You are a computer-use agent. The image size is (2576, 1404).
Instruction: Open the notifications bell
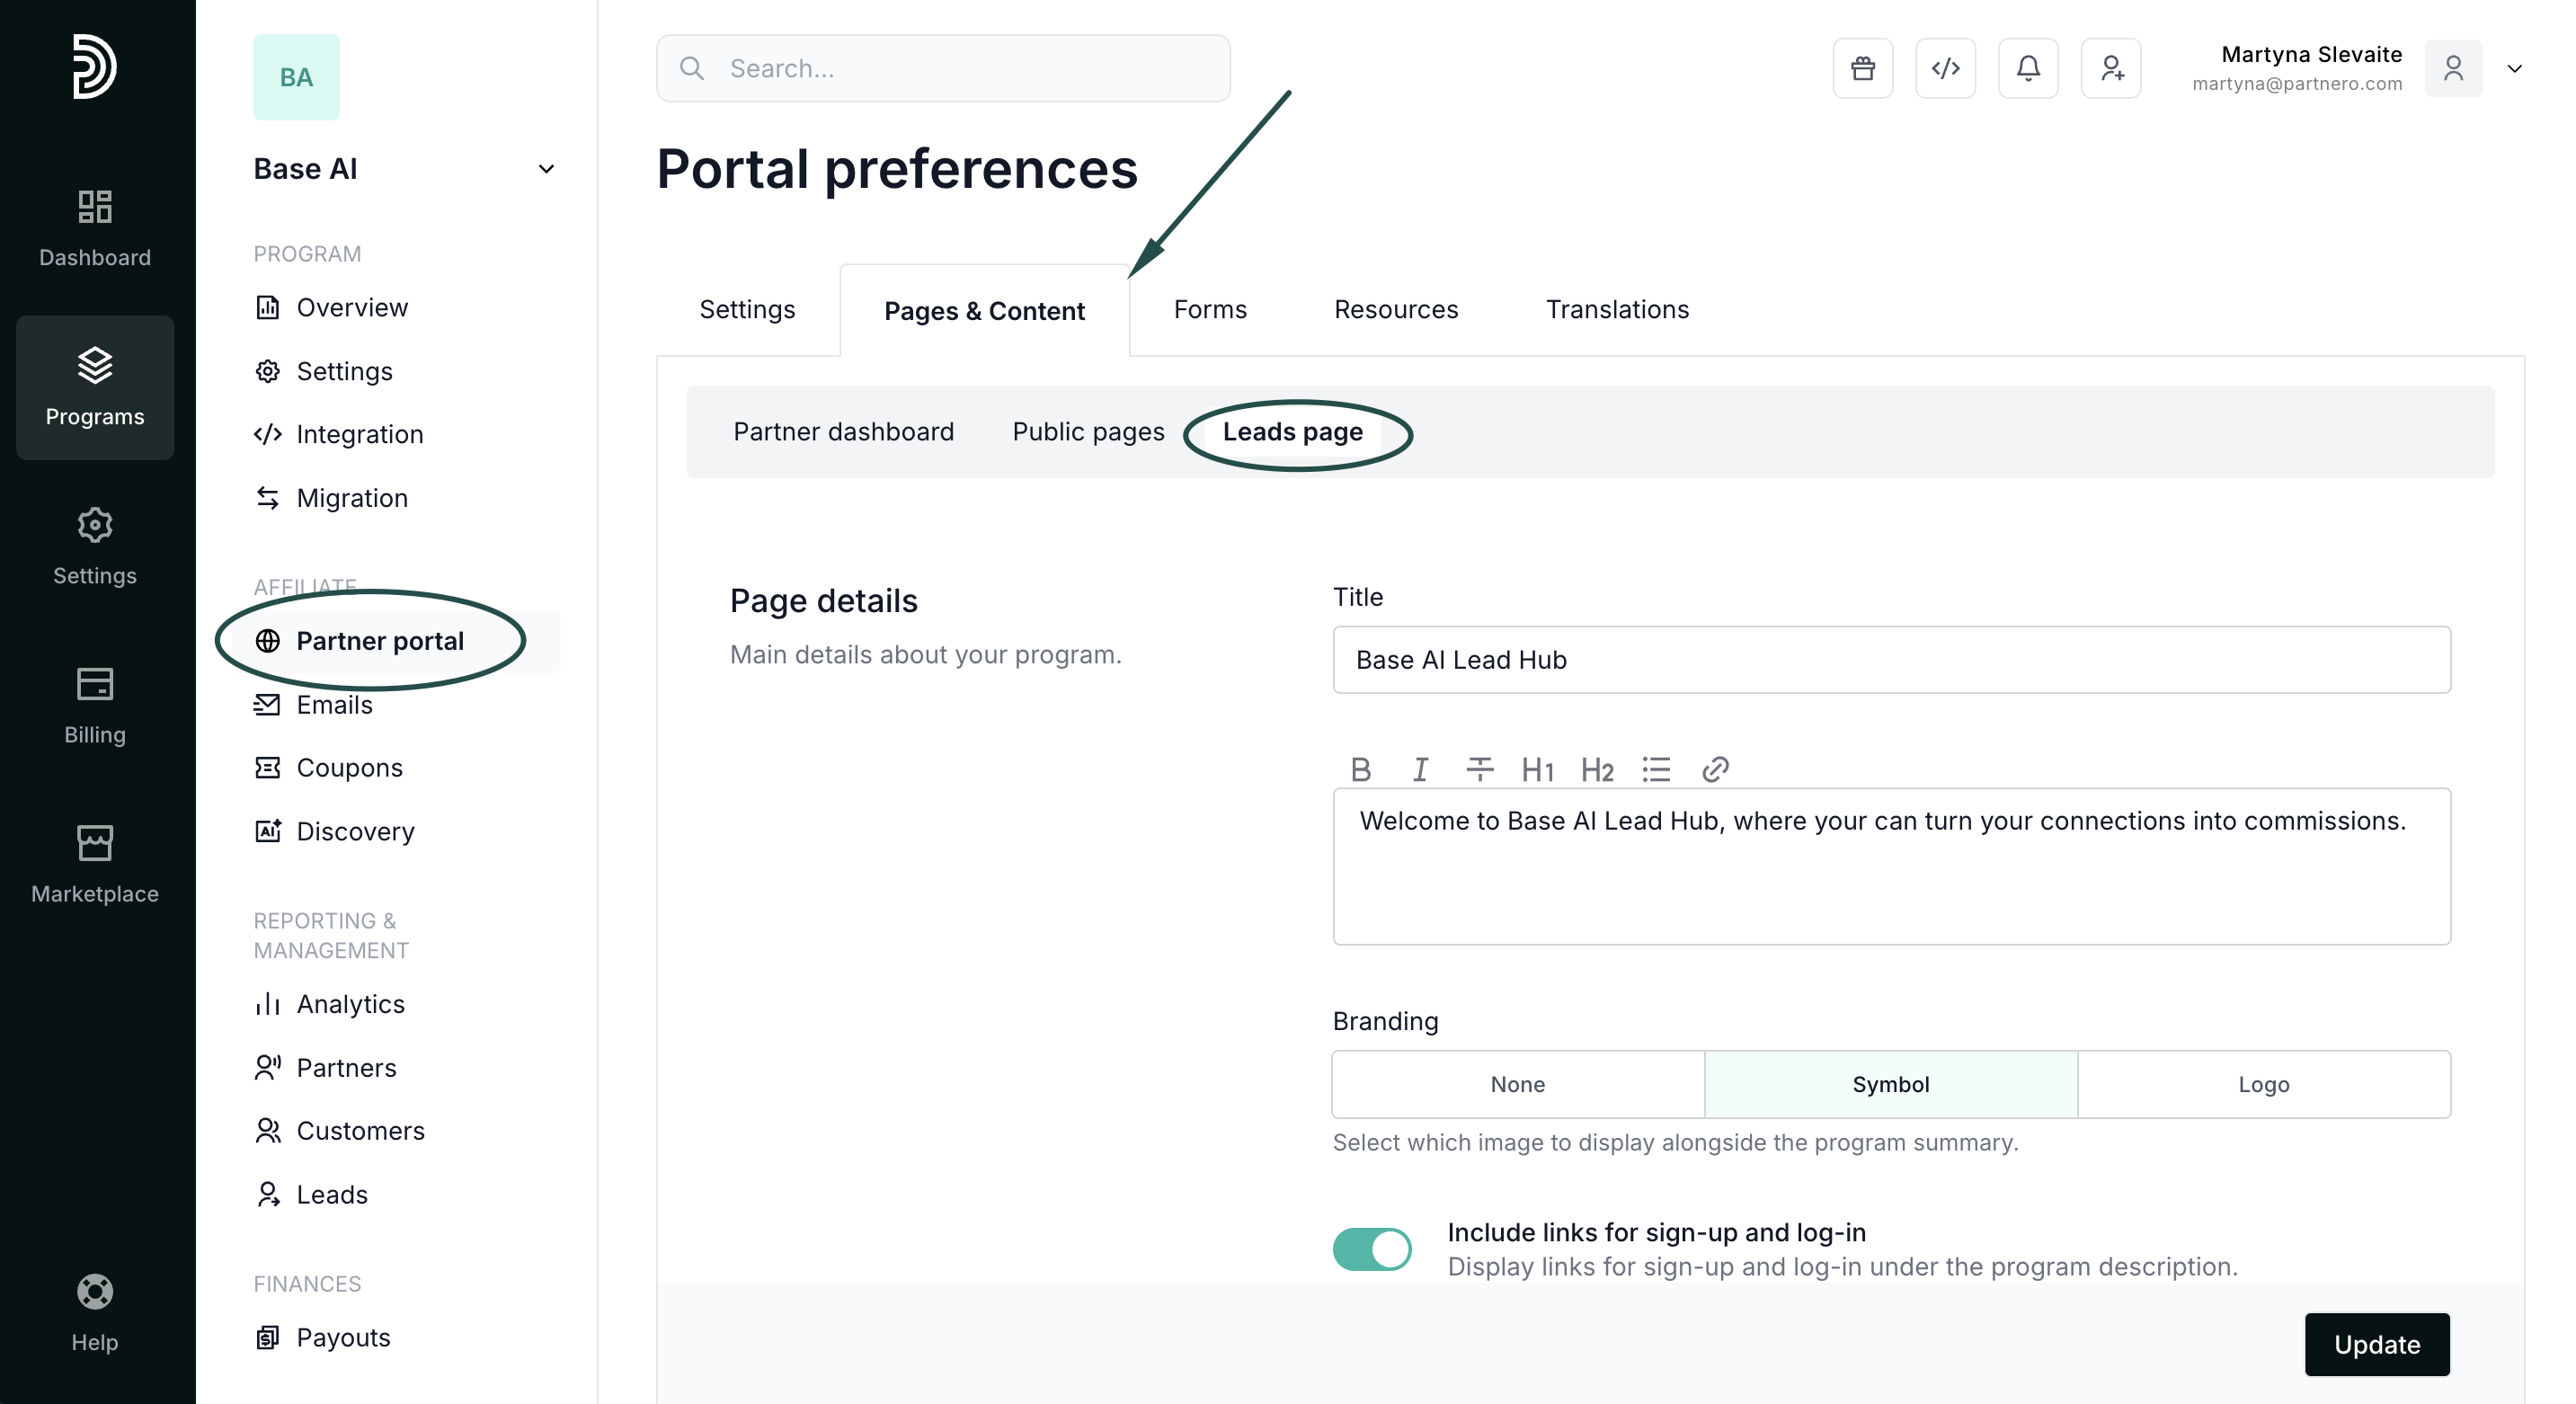tap(2027, 68)
